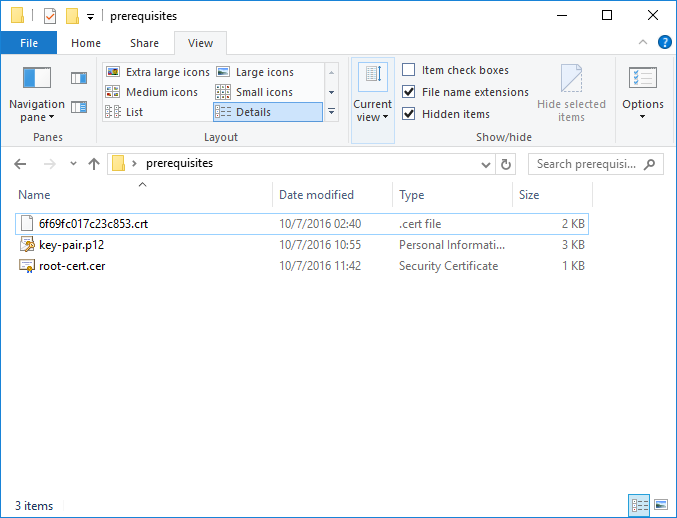This screenshot has height=518, width=677.
Task: Click the Options icon in ribbon
Action: 642,79
